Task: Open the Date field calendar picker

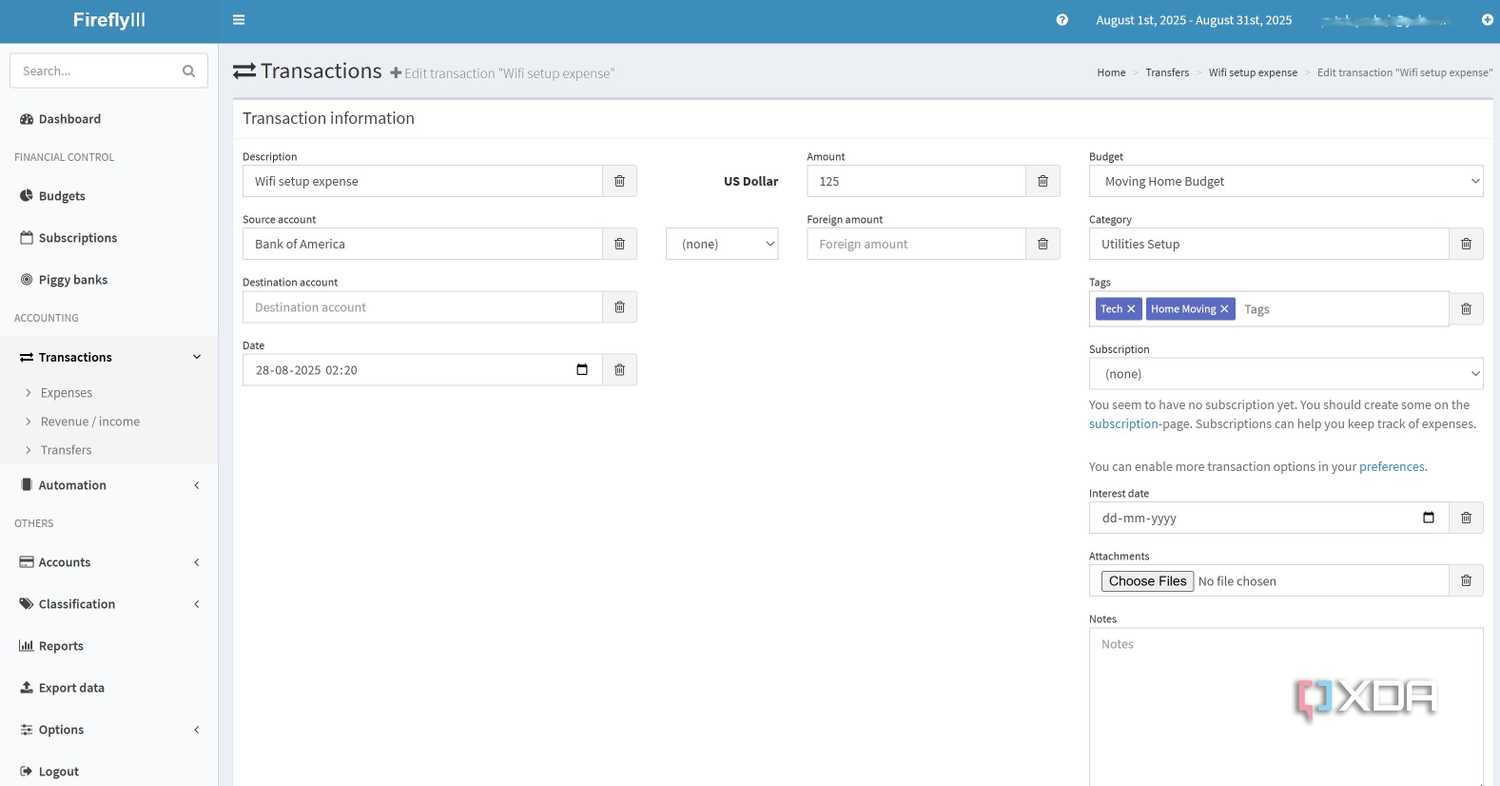Action: (x=582, y=370)
